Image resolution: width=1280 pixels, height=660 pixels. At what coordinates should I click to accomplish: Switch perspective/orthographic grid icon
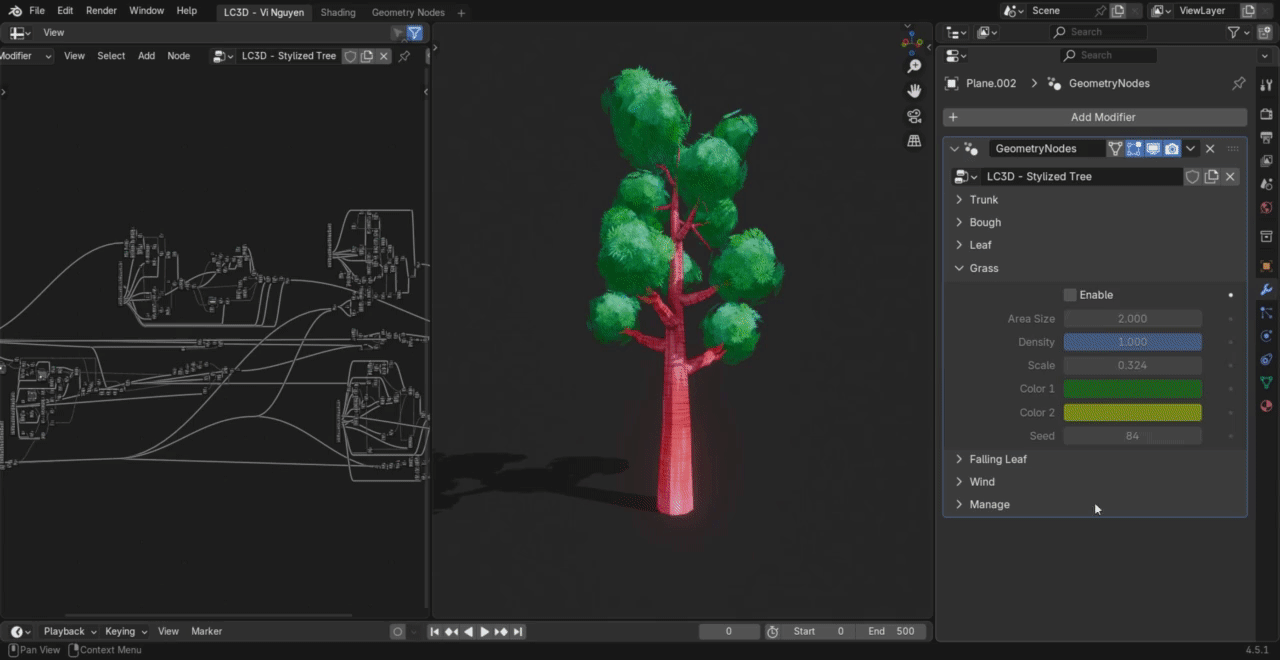tap(914, 141)
